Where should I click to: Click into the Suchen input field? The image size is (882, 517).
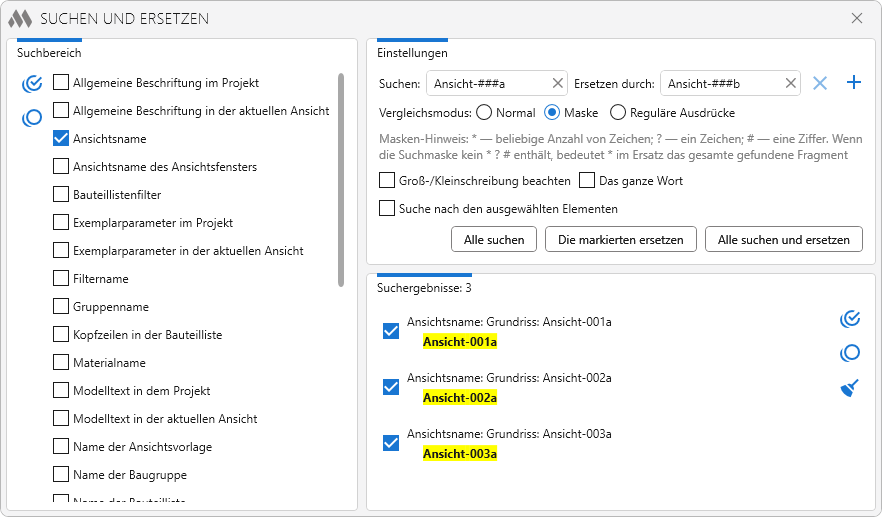[488, 84]
